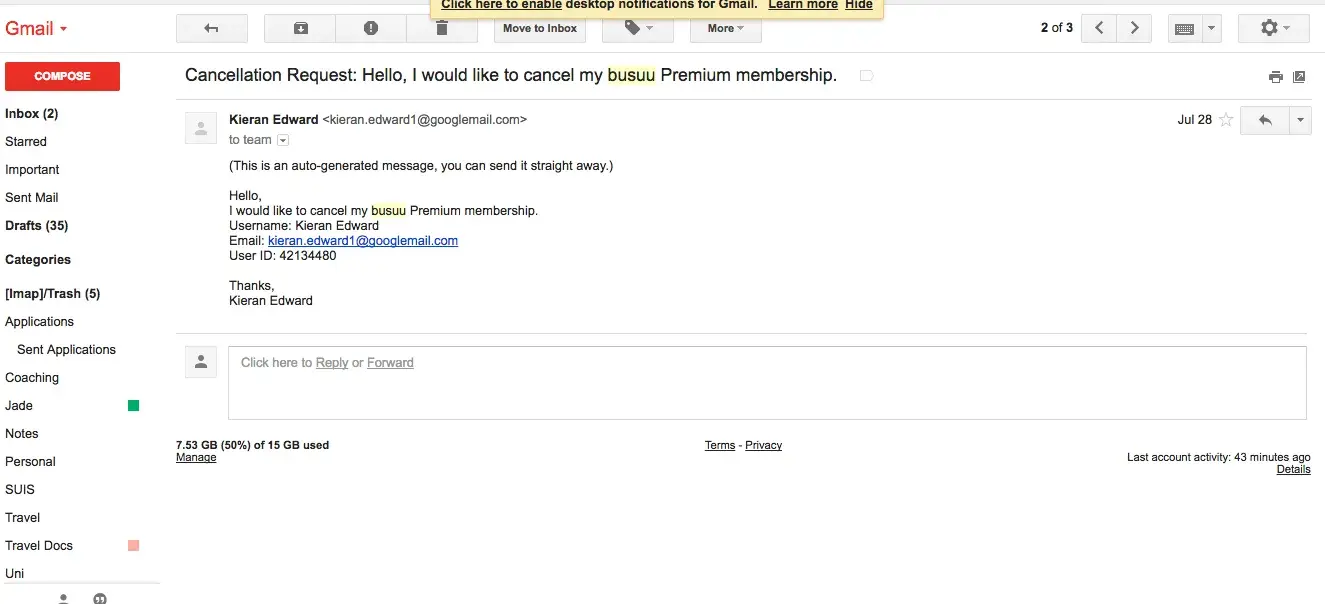The width and height of the screenshot is (1325, 604).
Task: Expand the More actions dropdown
Action: (x=726, y=29)
